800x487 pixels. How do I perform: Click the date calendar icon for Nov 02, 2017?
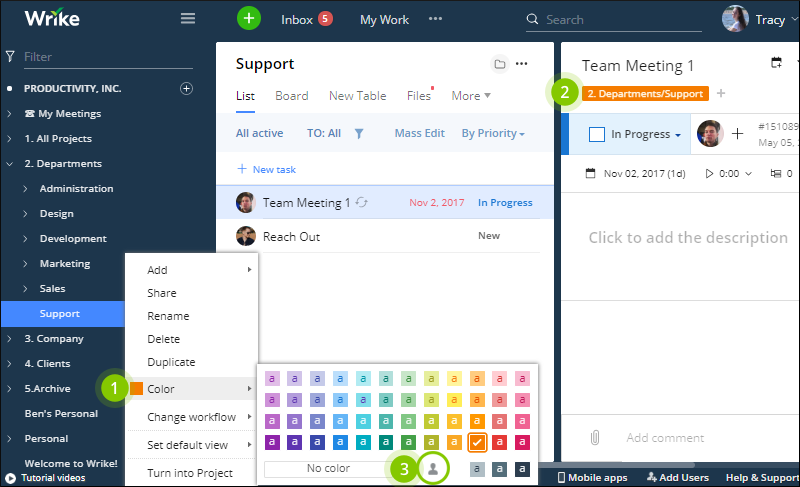click(590, 173)
